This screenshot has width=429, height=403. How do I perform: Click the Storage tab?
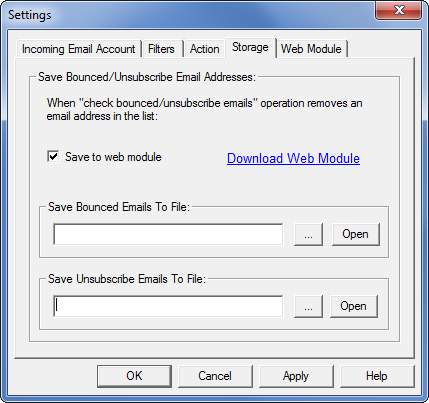click(x=250, y=47)
